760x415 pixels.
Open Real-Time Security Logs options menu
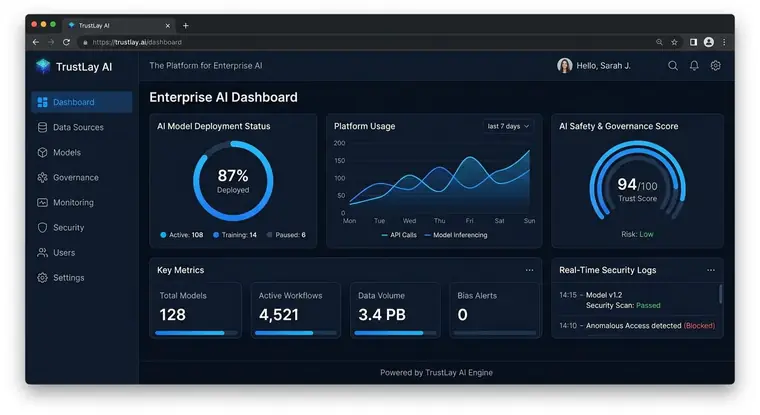point(711,270)
